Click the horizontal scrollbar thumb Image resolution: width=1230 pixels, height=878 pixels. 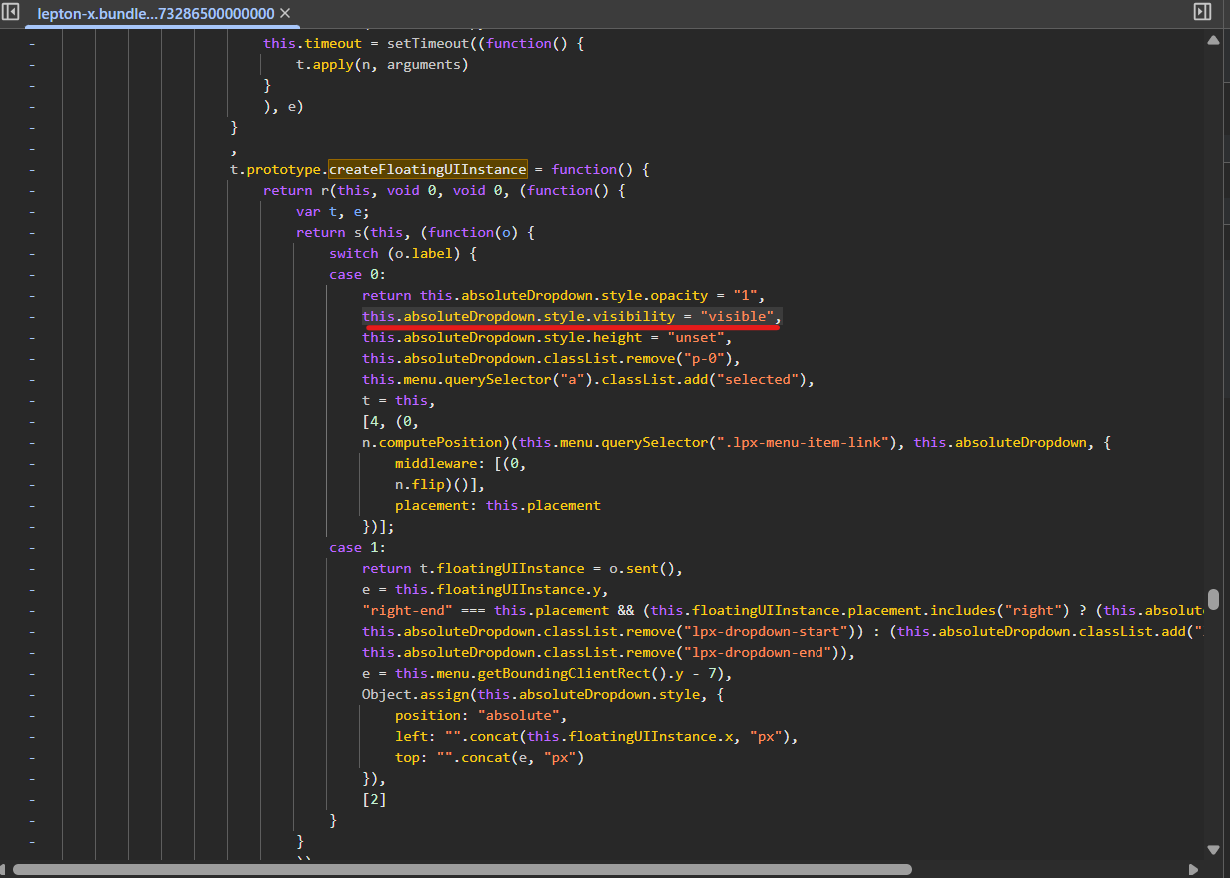(x=462, y=870)
